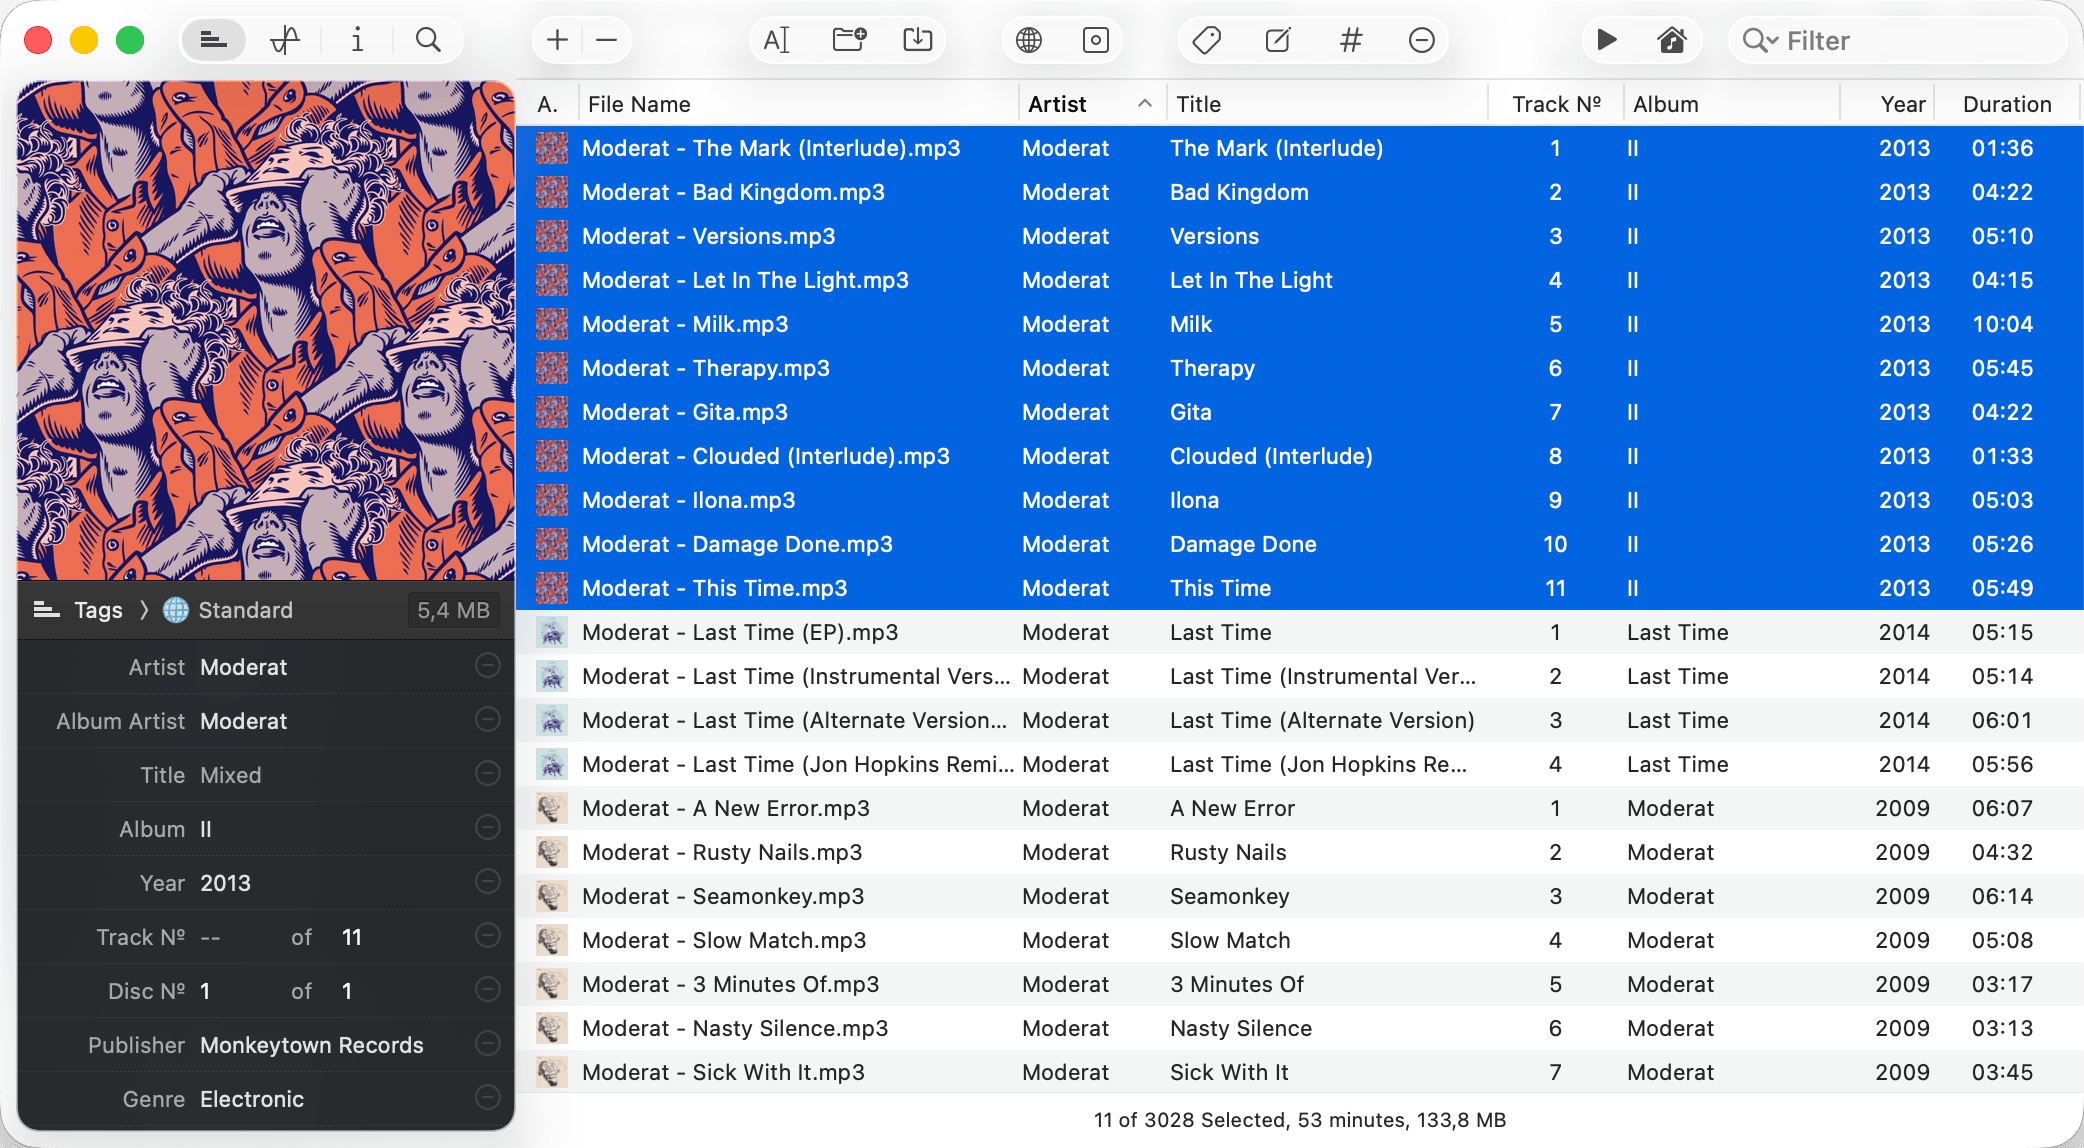The height and width of the screenshot is (1148, 2084).
Task: Open the globe web lookup icon
Action: [1028, 40]
